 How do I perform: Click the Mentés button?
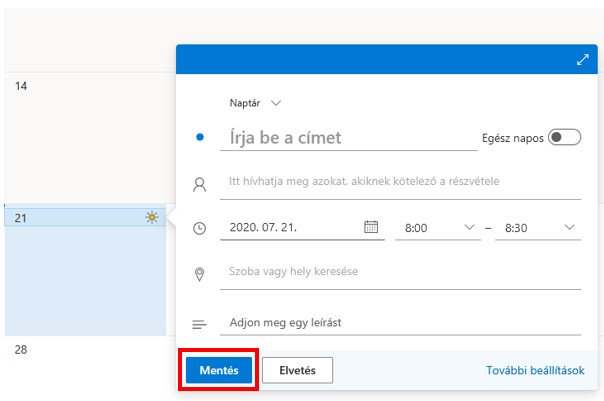pos(219,370)
